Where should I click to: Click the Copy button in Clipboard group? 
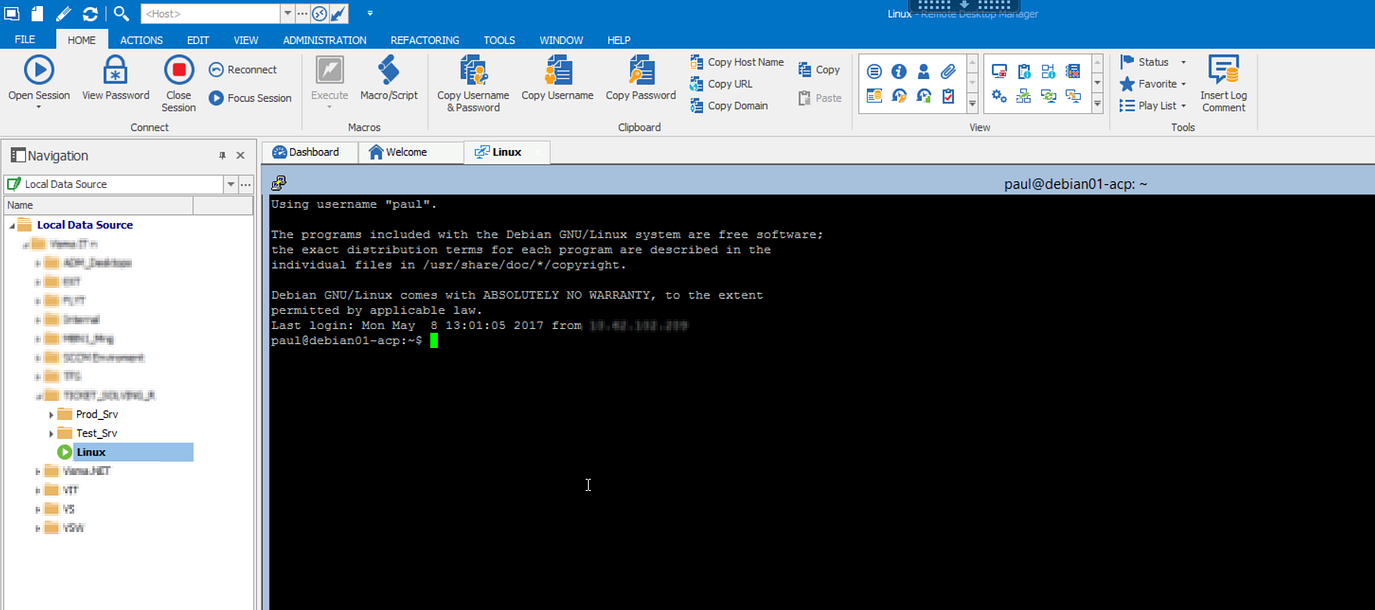point(819,70)
